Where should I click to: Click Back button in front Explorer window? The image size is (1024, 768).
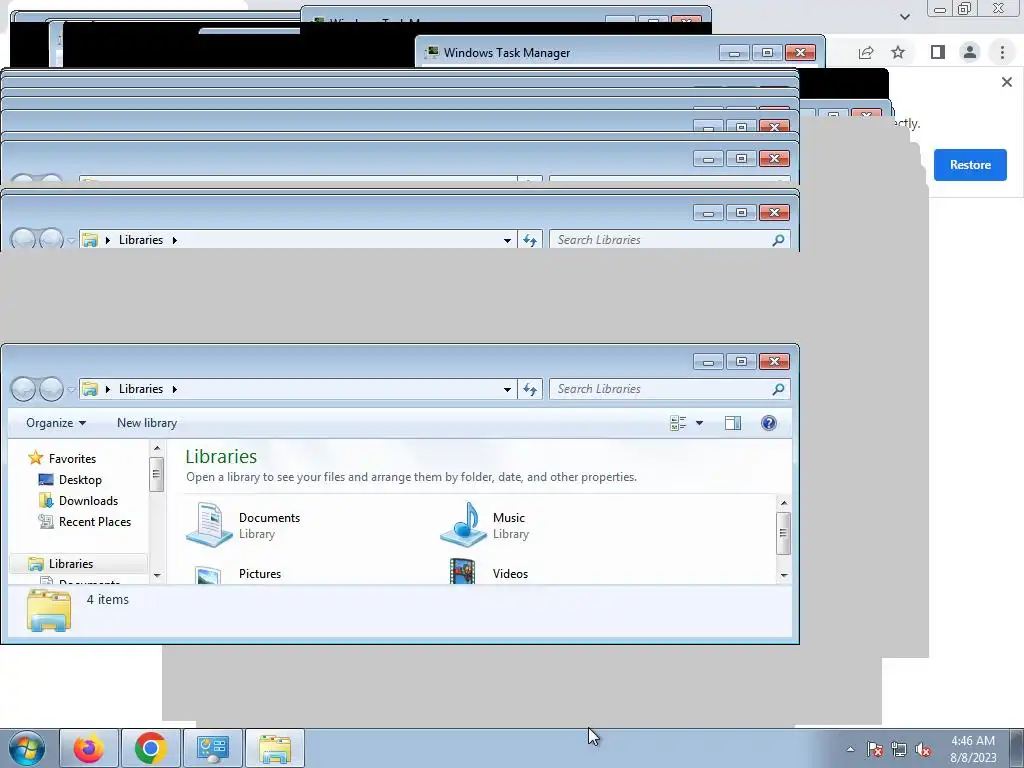coord(24,389)
